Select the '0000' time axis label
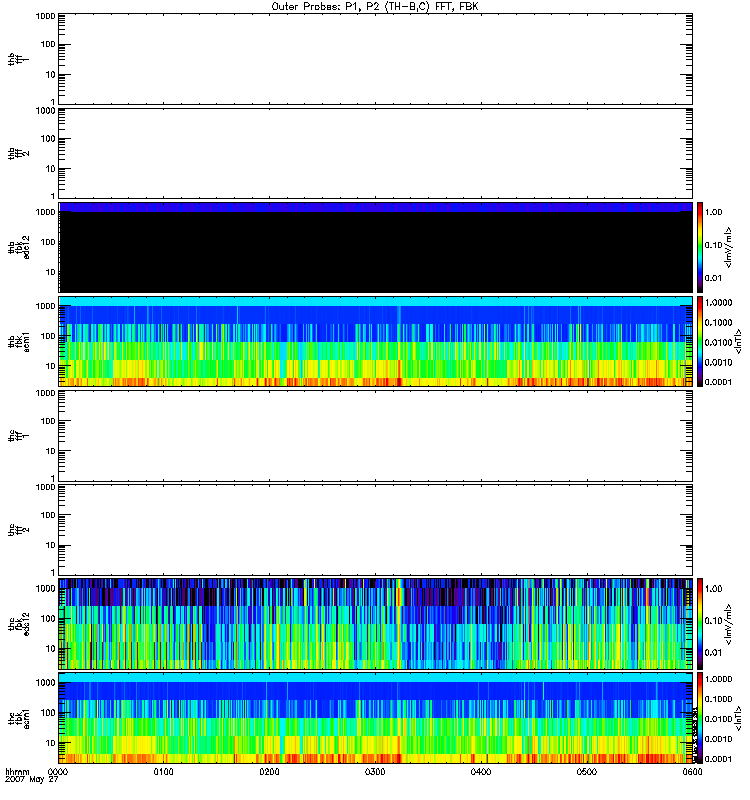Image resolution: width=750 pixels, height=800 pixels. point(57,772)
